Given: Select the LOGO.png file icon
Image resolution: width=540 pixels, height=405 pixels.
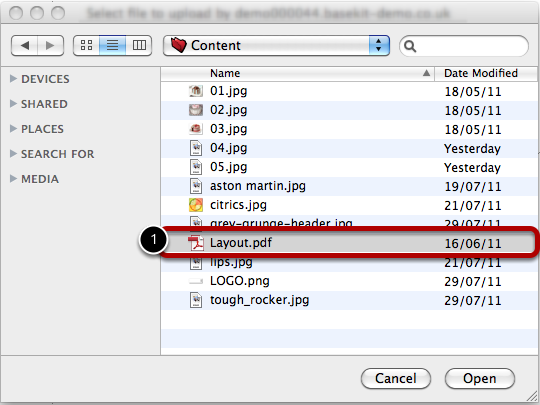Looking at the screenshot, I should coord(196,281).
